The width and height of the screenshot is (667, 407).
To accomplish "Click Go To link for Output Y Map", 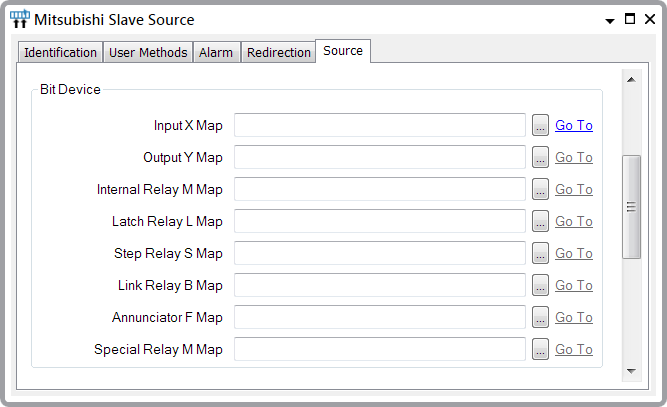I will point(574,157).
